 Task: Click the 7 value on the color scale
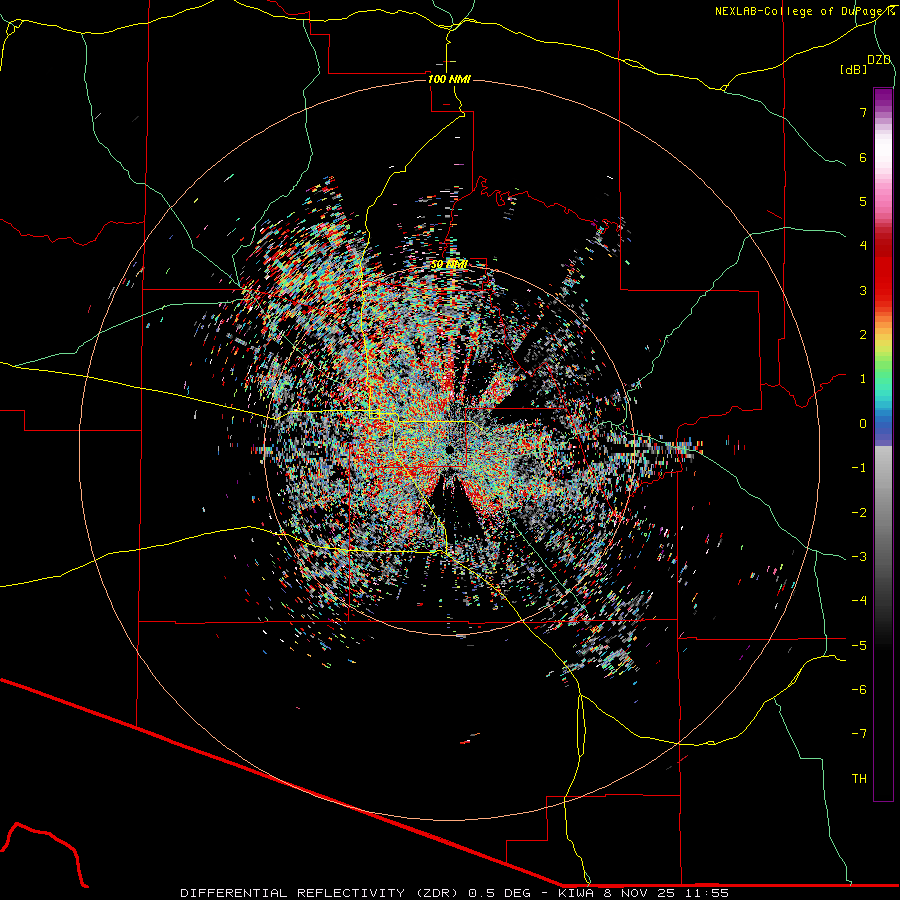(x=863, y=112)
